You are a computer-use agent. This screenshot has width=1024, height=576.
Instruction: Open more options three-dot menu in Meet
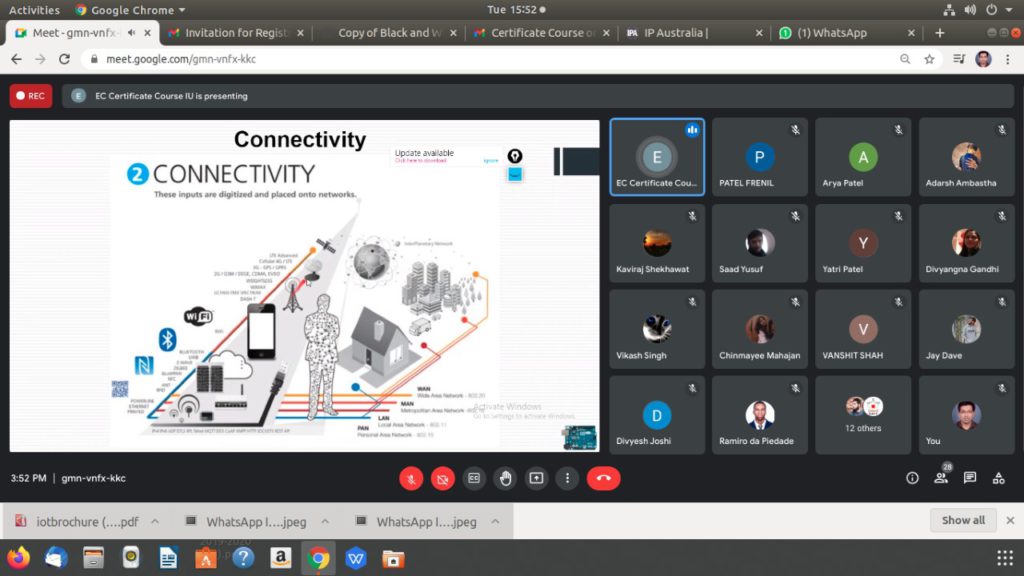tap(567, 478)
